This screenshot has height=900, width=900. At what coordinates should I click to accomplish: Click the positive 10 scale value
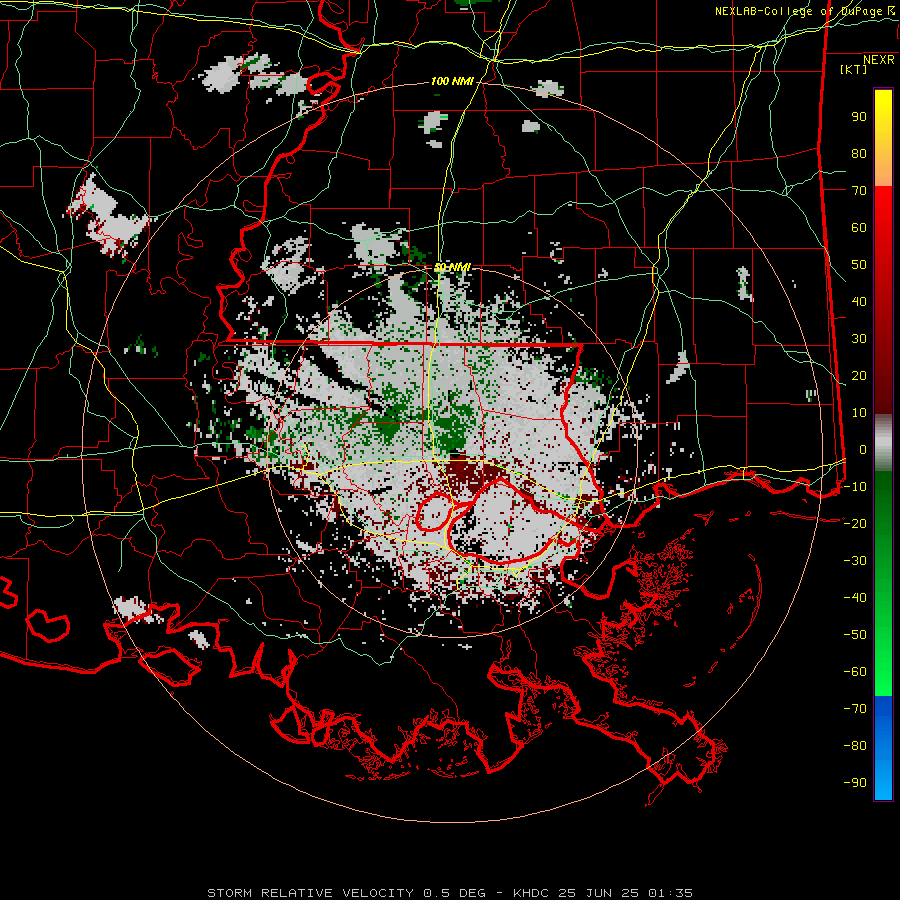(x=859, y=413)
